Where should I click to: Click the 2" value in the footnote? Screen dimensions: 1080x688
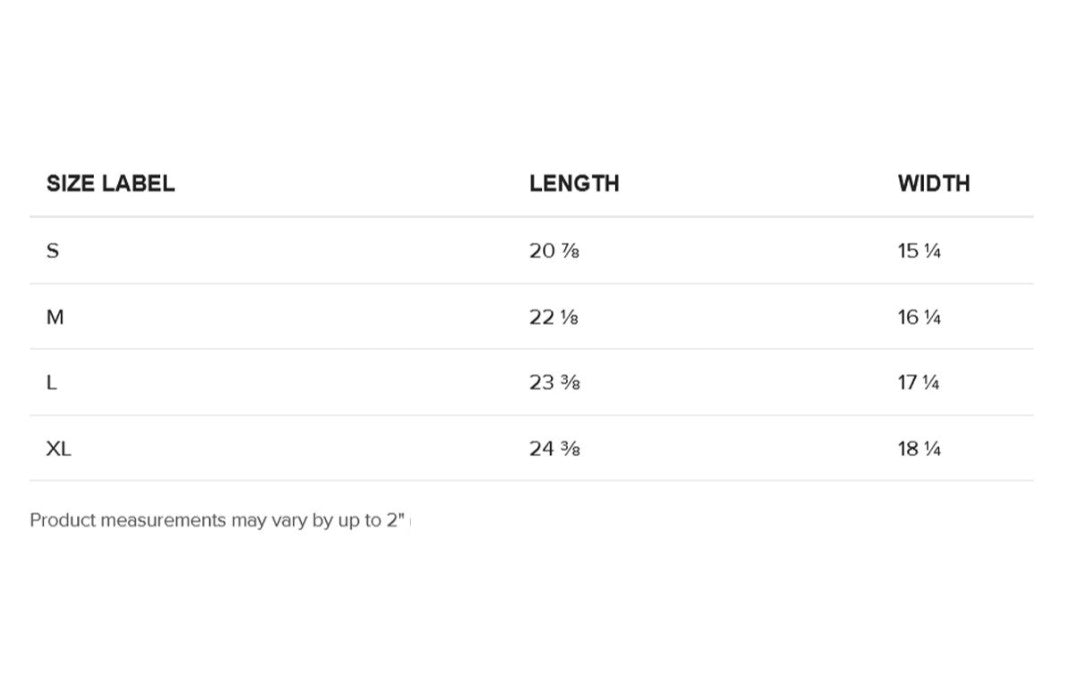[395, 520]
